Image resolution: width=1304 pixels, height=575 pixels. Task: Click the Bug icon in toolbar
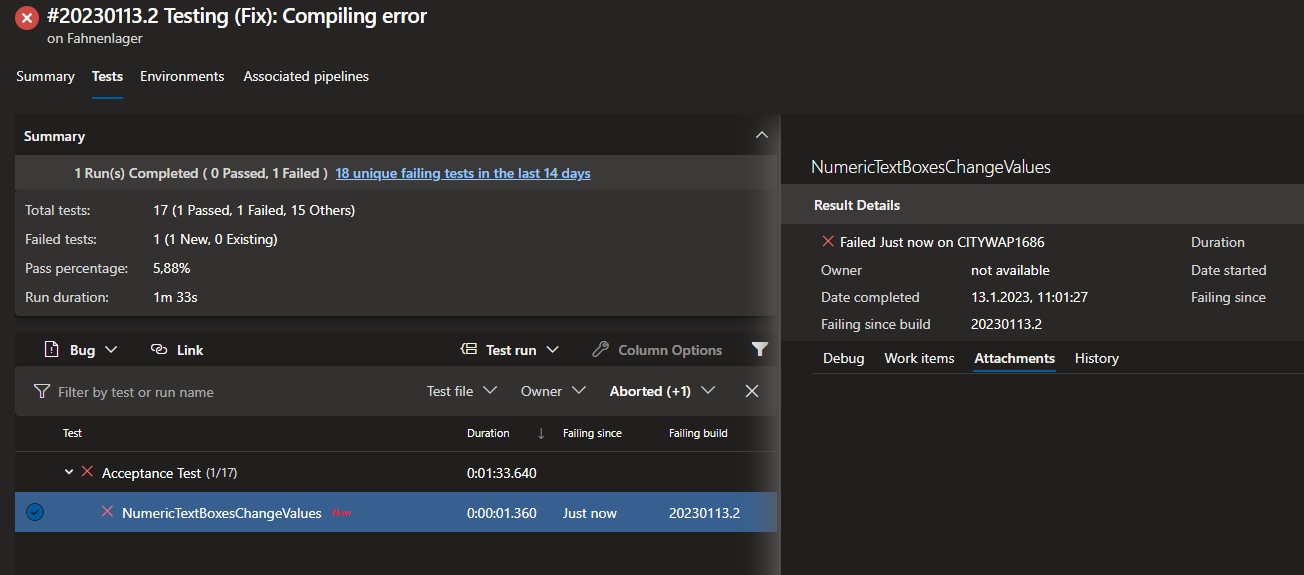51,350
